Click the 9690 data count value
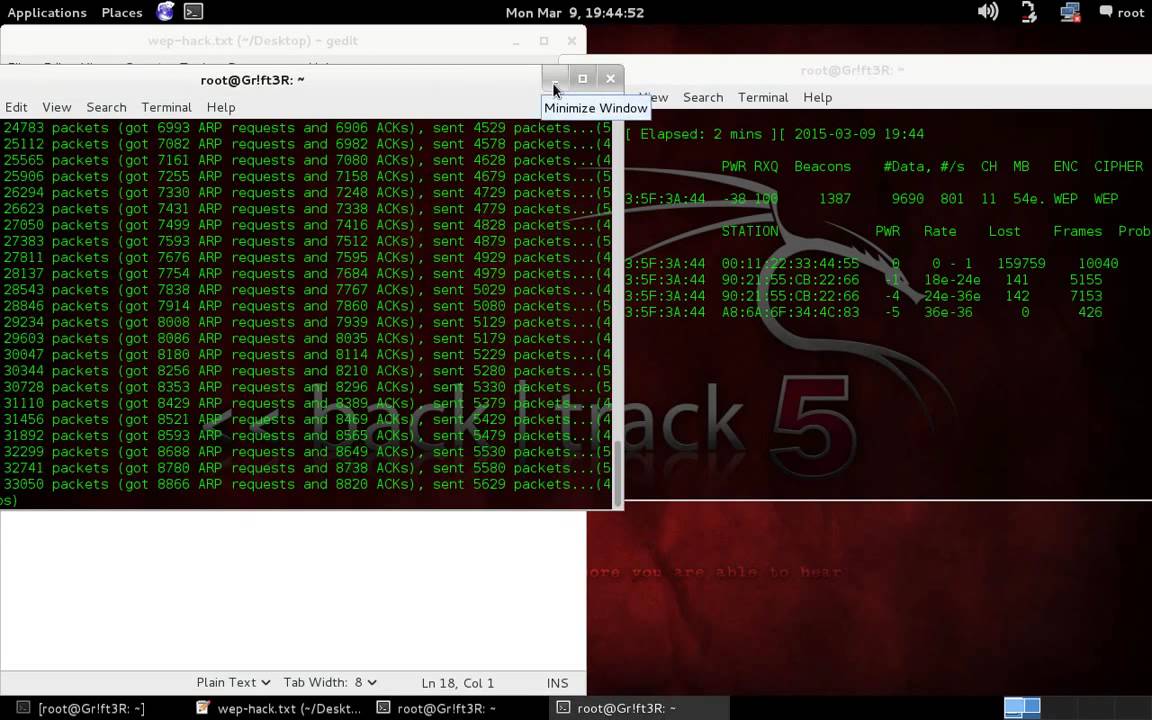This screenshot has width=1152, height=720. (x=907, y=198)
